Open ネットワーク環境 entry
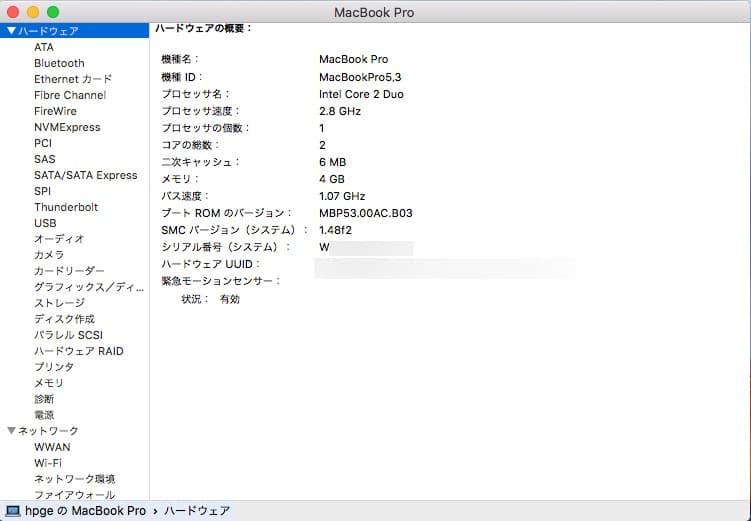This screenshot has width=751, height=521. pos(75,479)
